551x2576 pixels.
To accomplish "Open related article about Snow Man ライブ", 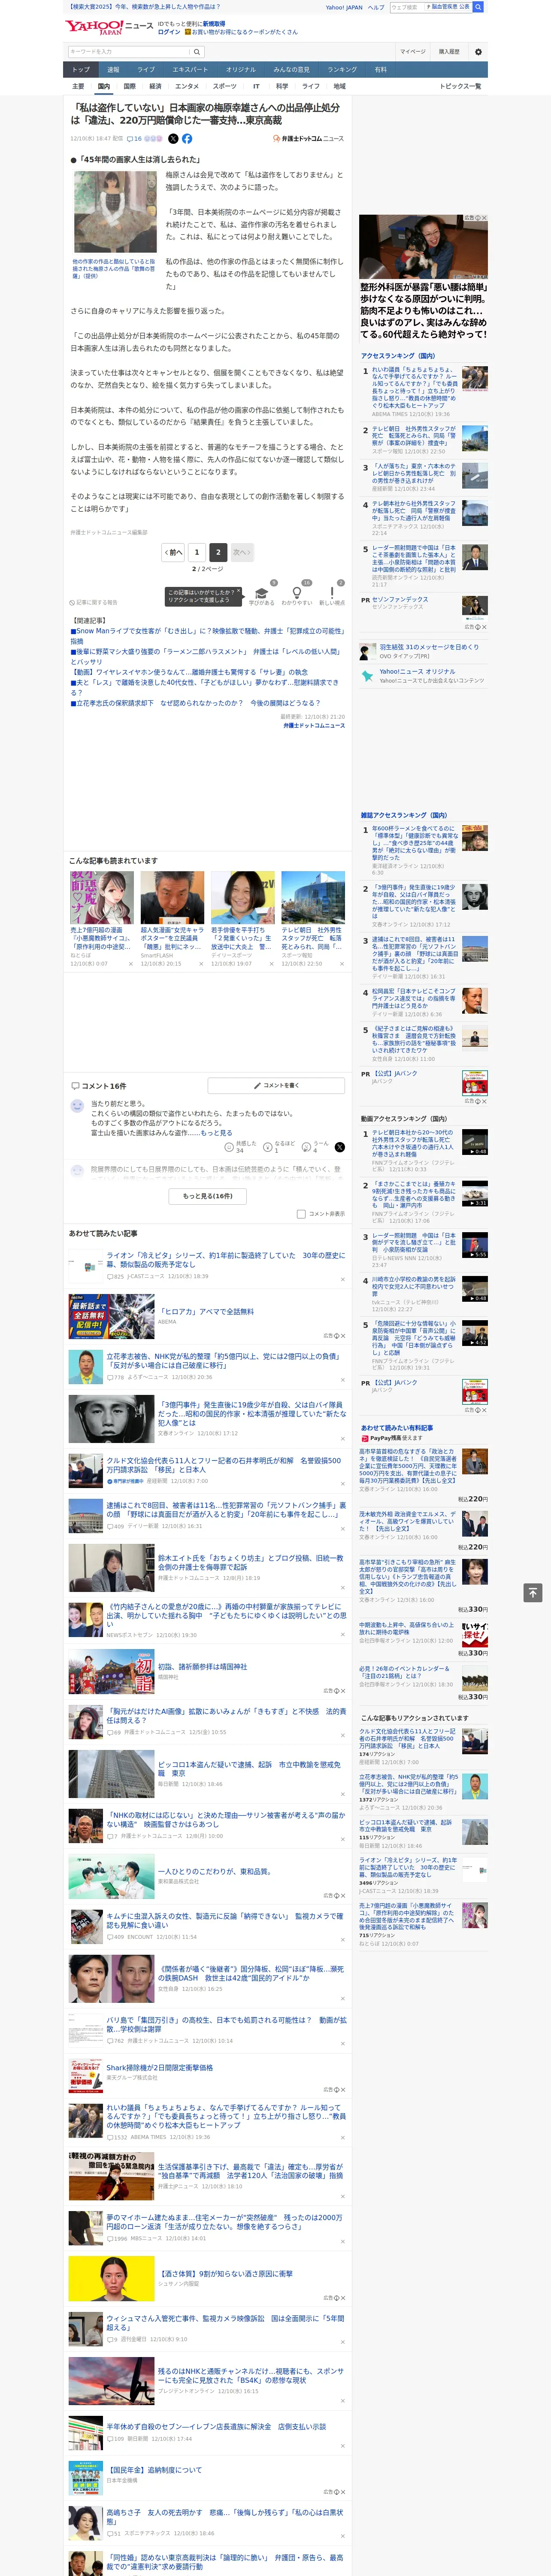I will pos(207,636).
